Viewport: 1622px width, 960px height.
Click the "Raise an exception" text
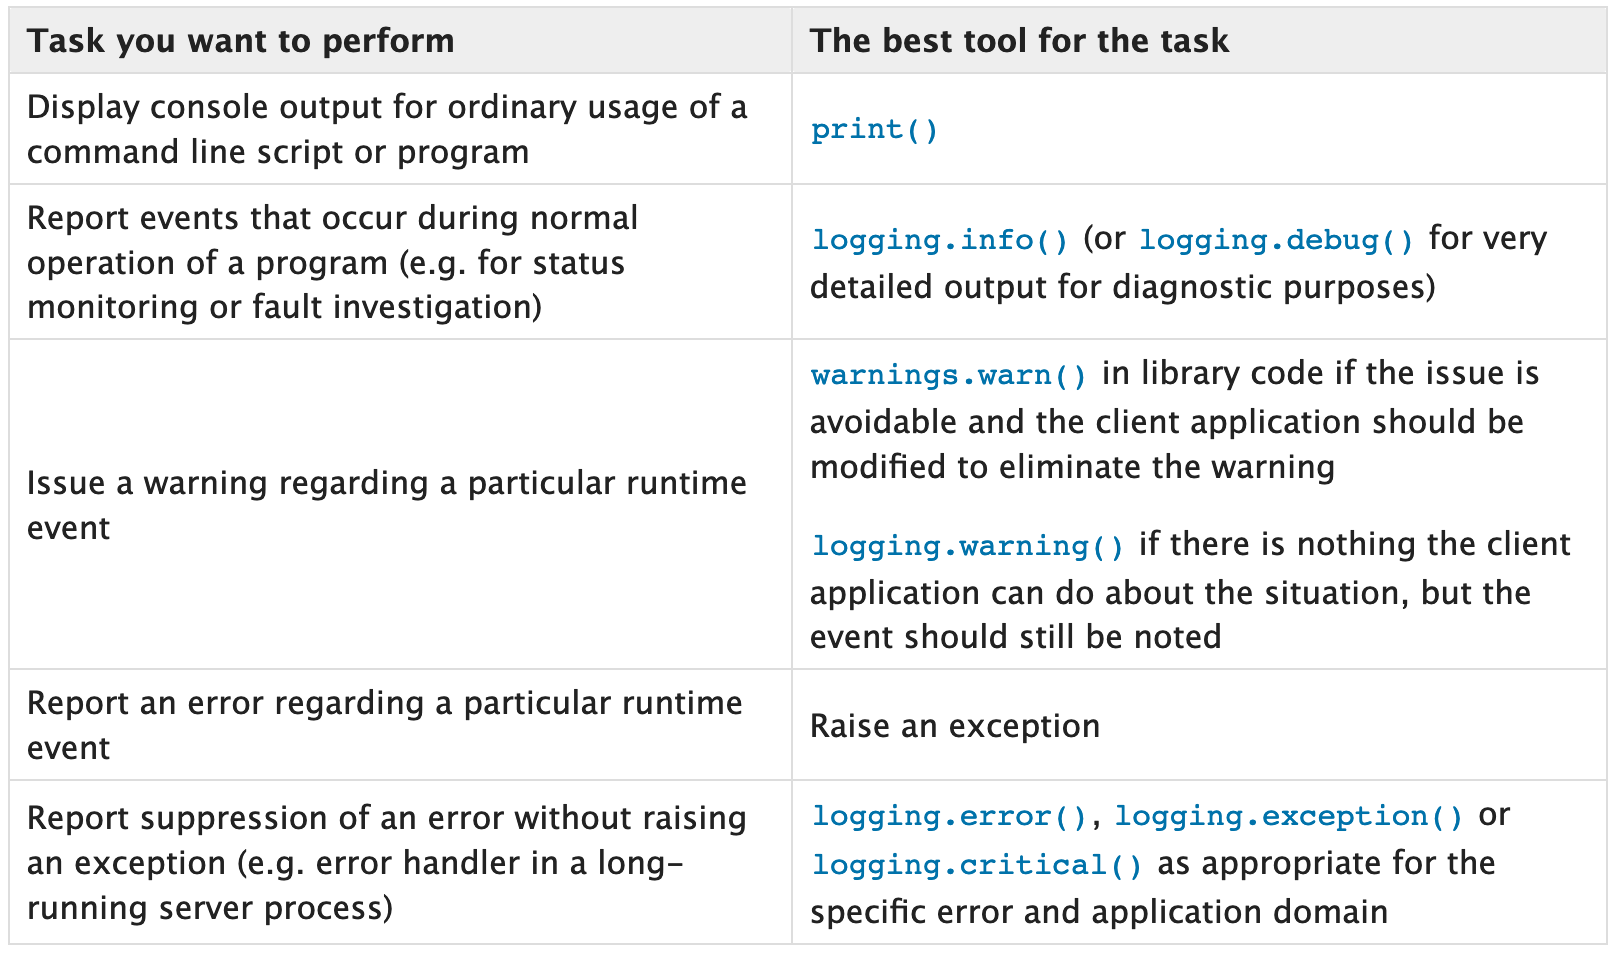tap(954, 726)
